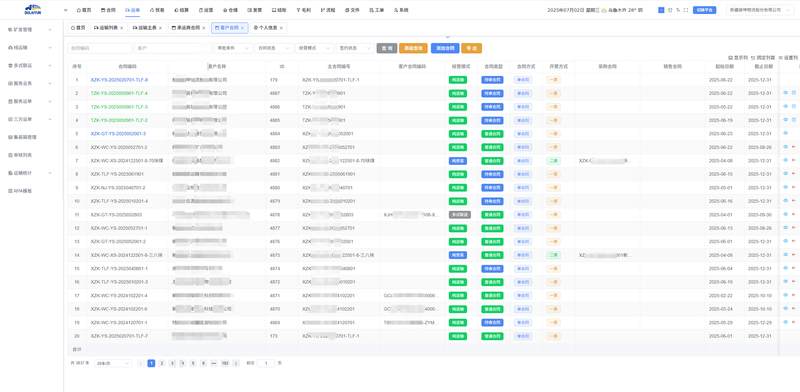Screen dimensions: 800x392
Task: Click the blue 切换平台 button
Action: point(705,10)
